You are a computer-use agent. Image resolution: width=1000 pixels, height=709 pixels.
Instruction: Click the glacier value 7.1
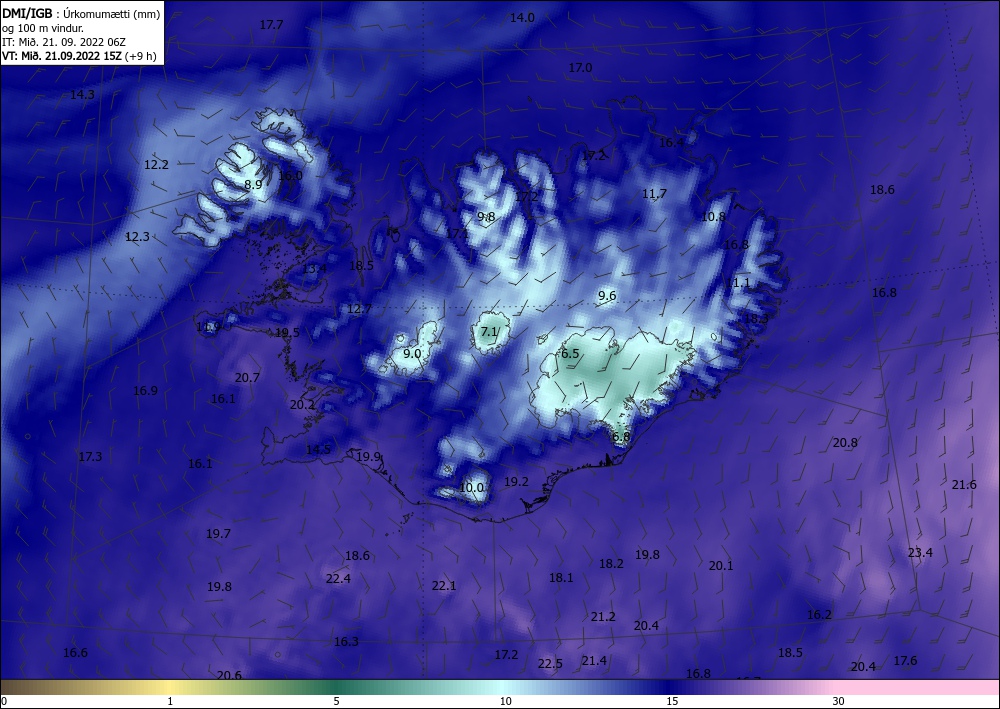[489, 332]
